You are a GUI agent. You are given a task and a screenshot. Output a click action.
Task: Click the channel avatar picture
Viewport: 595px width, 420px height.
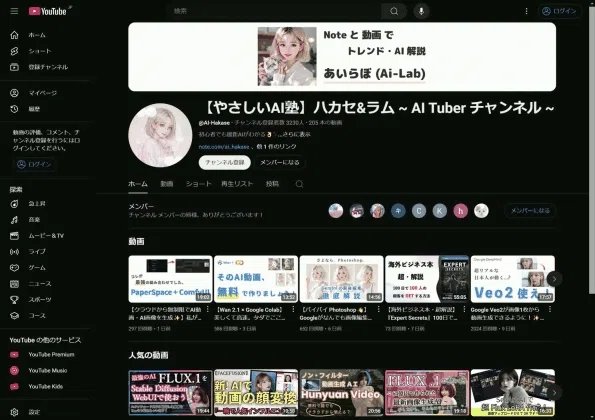tap(160, 135)
